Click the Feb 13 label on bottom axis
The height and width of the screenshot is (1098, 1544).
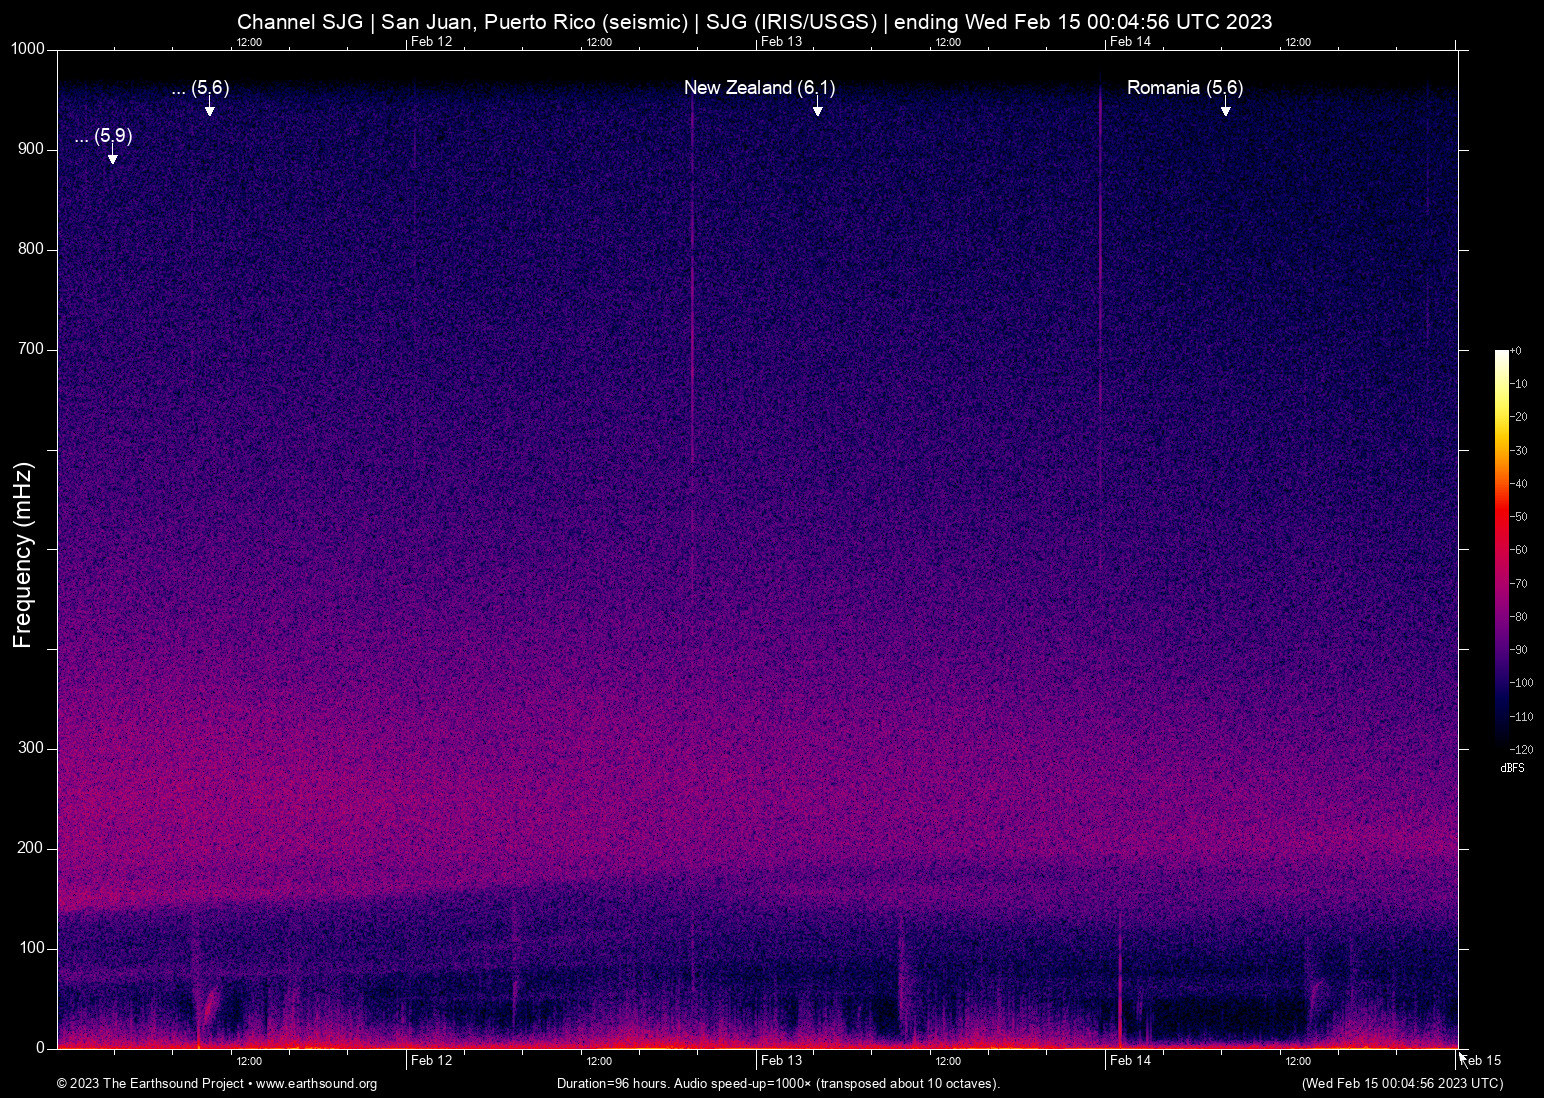pos(781,1060)
